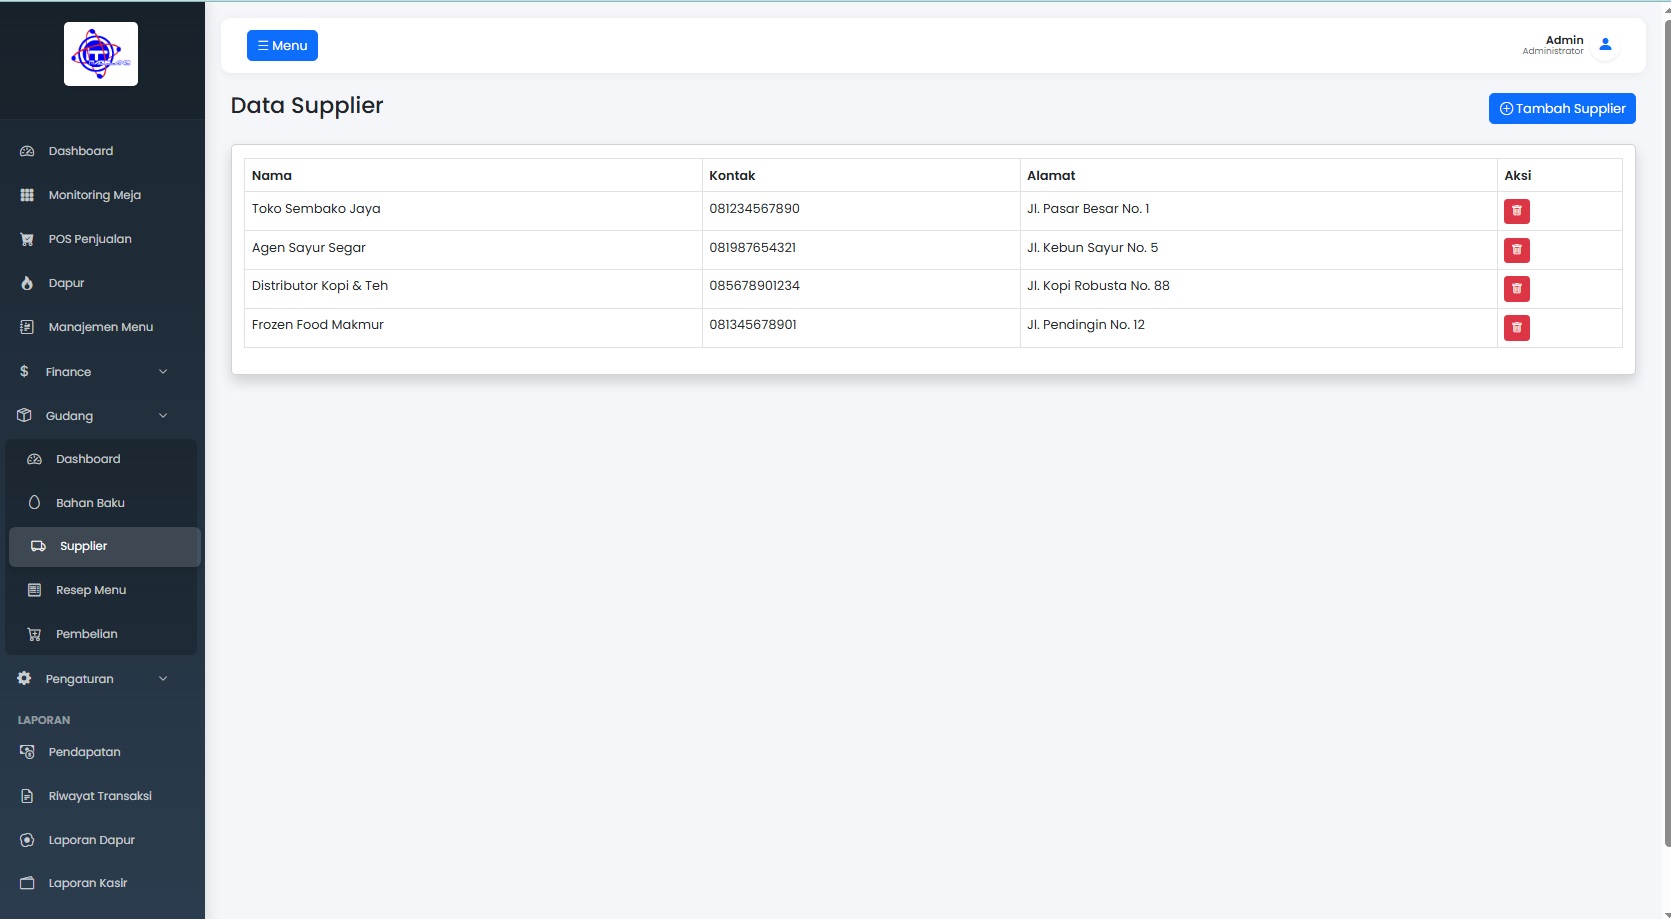Click the Alamat column header

point(1258,175)
